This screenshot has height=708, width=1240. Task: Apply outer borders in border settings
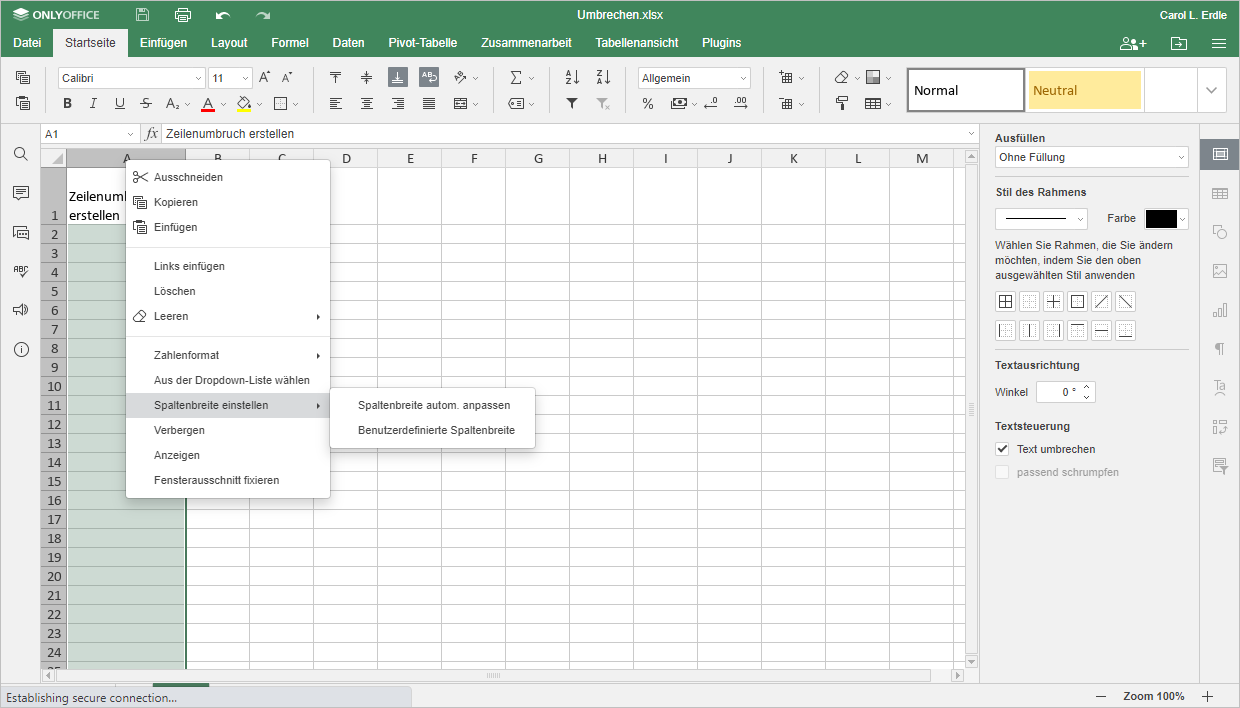click(x=1077, y=301)
